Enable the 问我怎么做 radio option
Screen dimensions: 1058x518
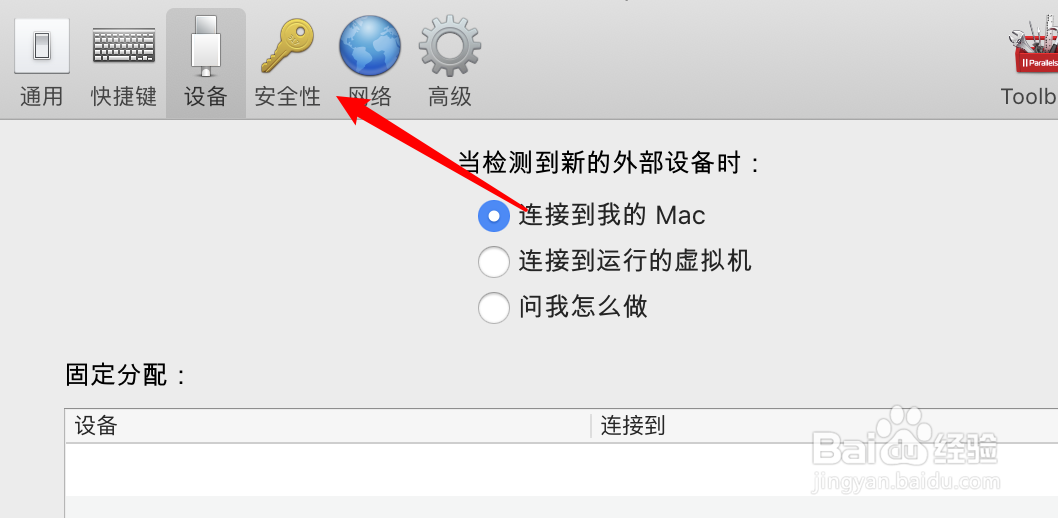pyautogui.click(x=493, y=308)
